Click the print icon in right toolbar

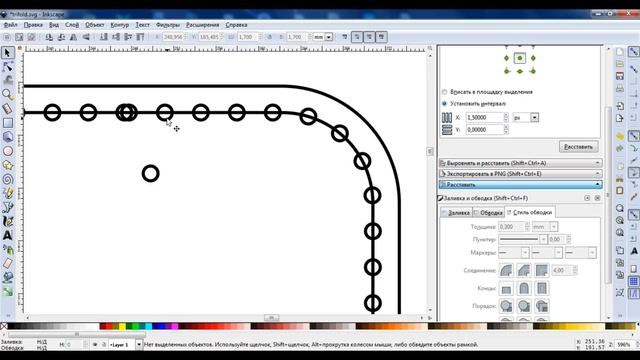tap(620, 88)
